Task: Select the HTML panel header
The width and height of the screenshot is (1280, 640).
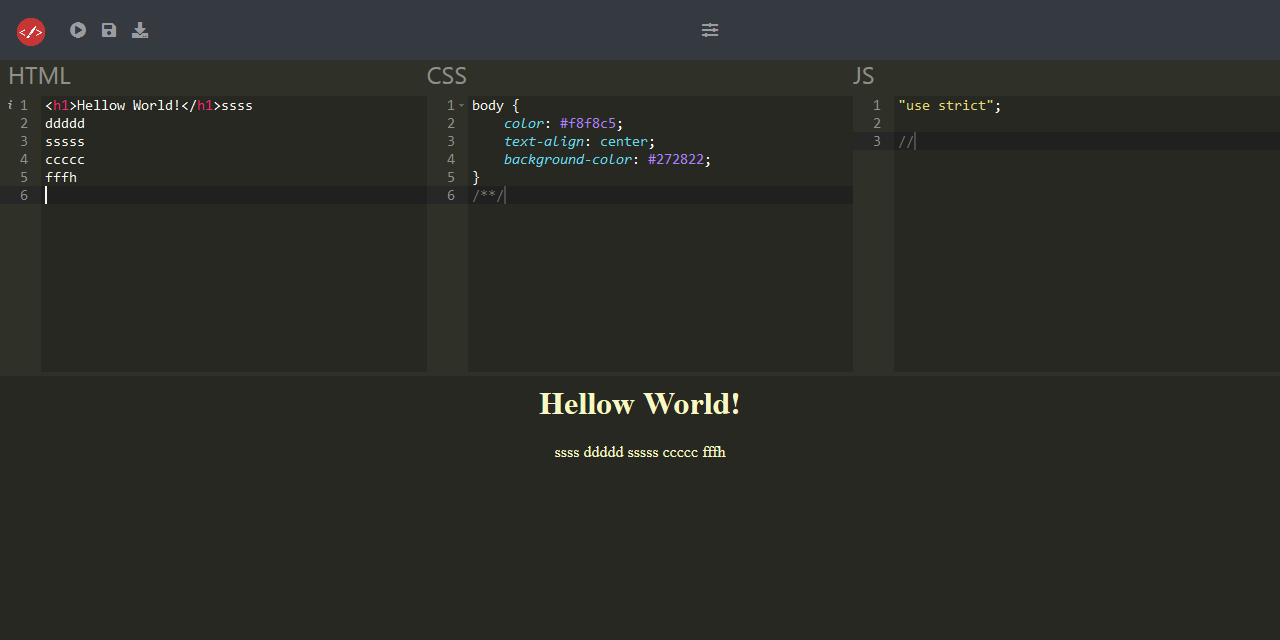Action: tap(40, 76)
